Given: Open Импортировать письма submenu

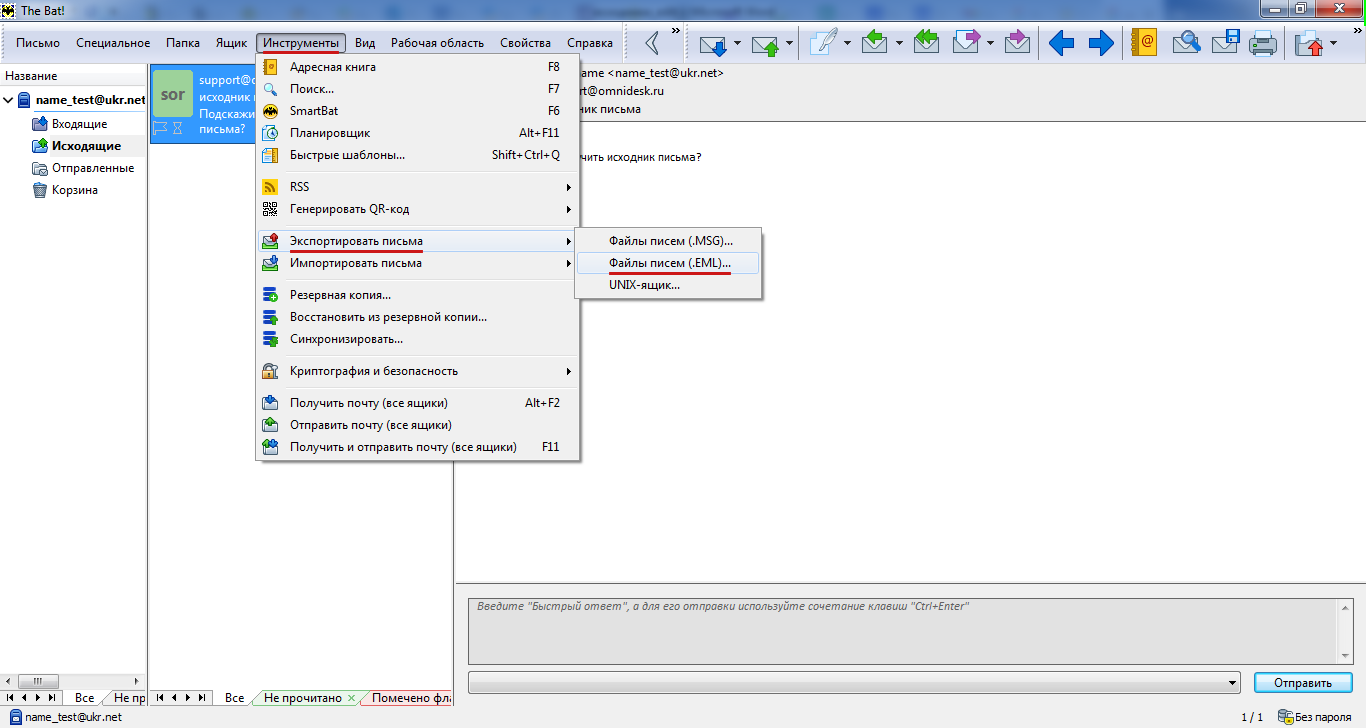Looking at the screenshot, I should 418,263.
